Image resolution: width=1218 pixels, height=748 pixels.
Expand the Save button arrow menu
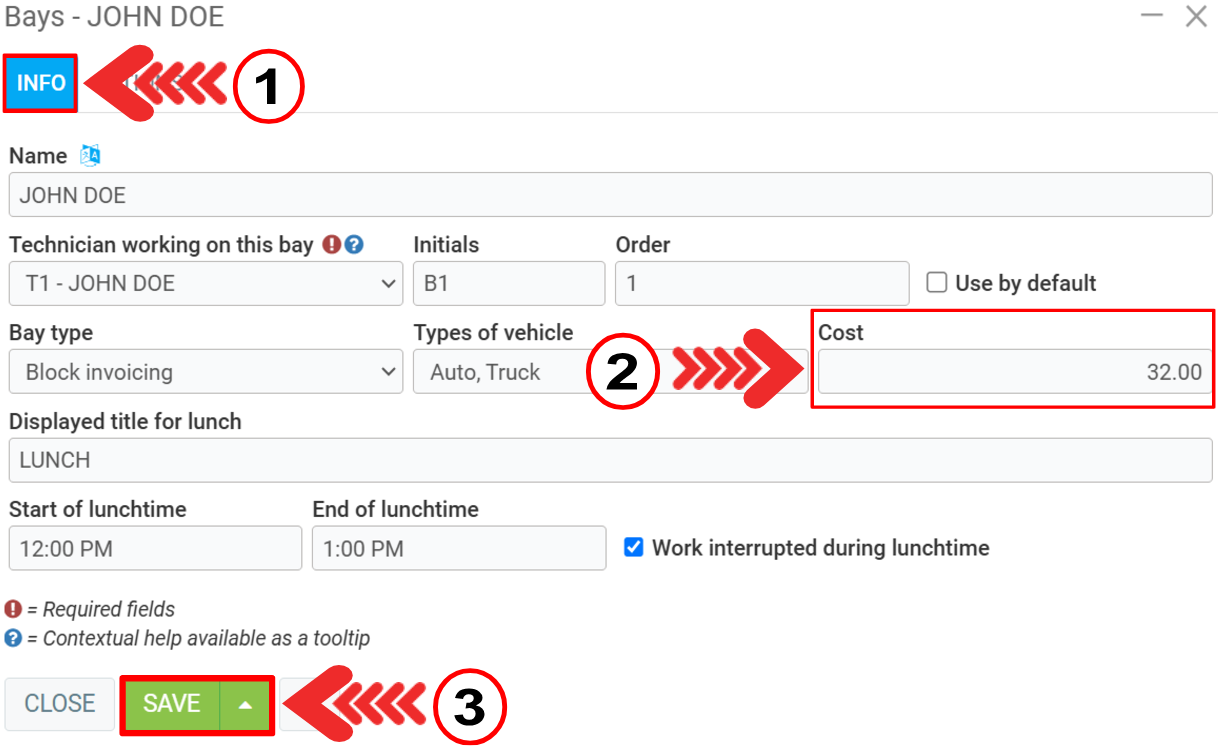coord(246,704)
